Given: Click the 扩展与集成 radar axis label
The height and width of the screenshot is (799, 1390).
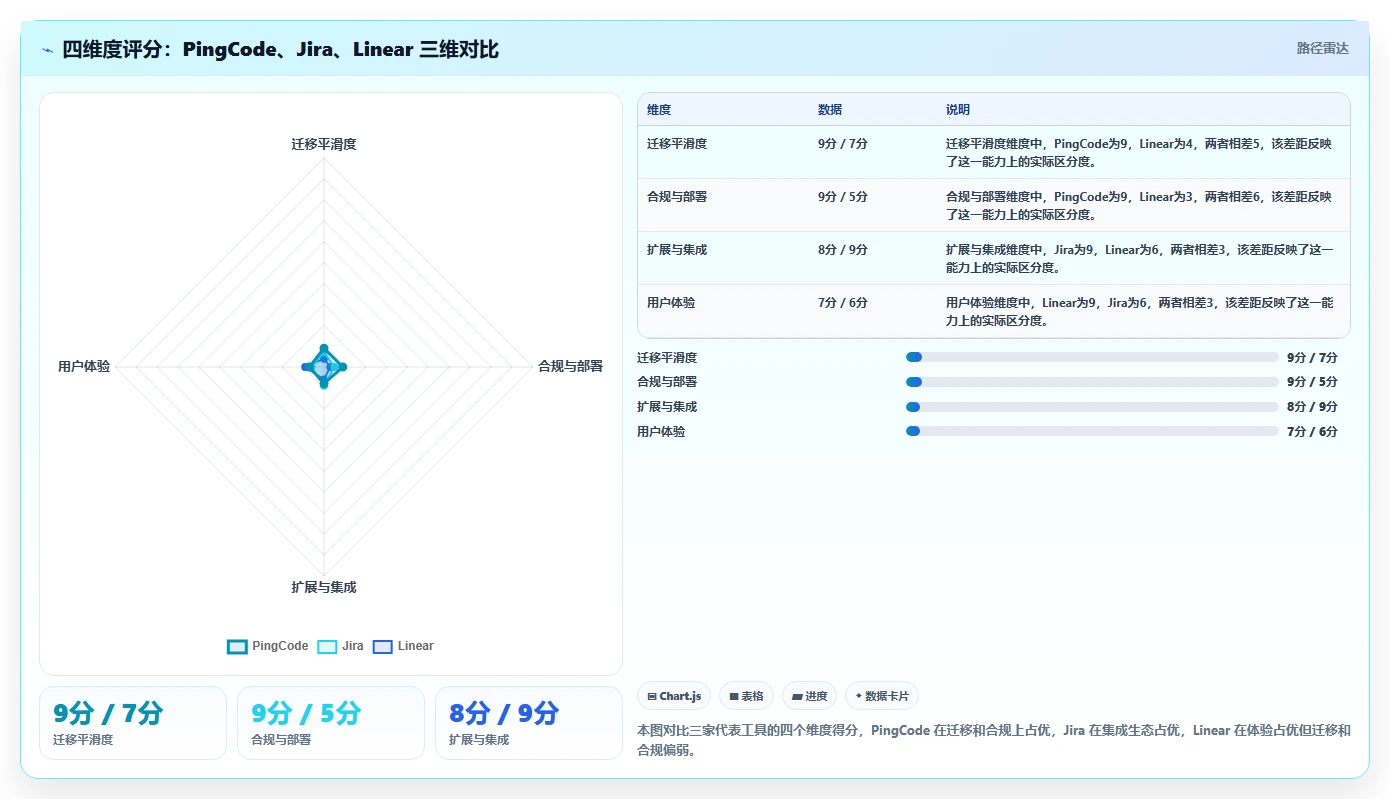Looking at the screenshot, I should click(x=324, y=587).
